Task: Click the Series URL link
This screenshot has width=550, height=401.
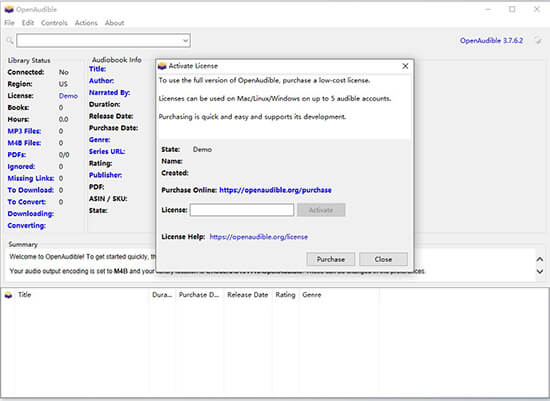Action: click(x=107, y=152)
